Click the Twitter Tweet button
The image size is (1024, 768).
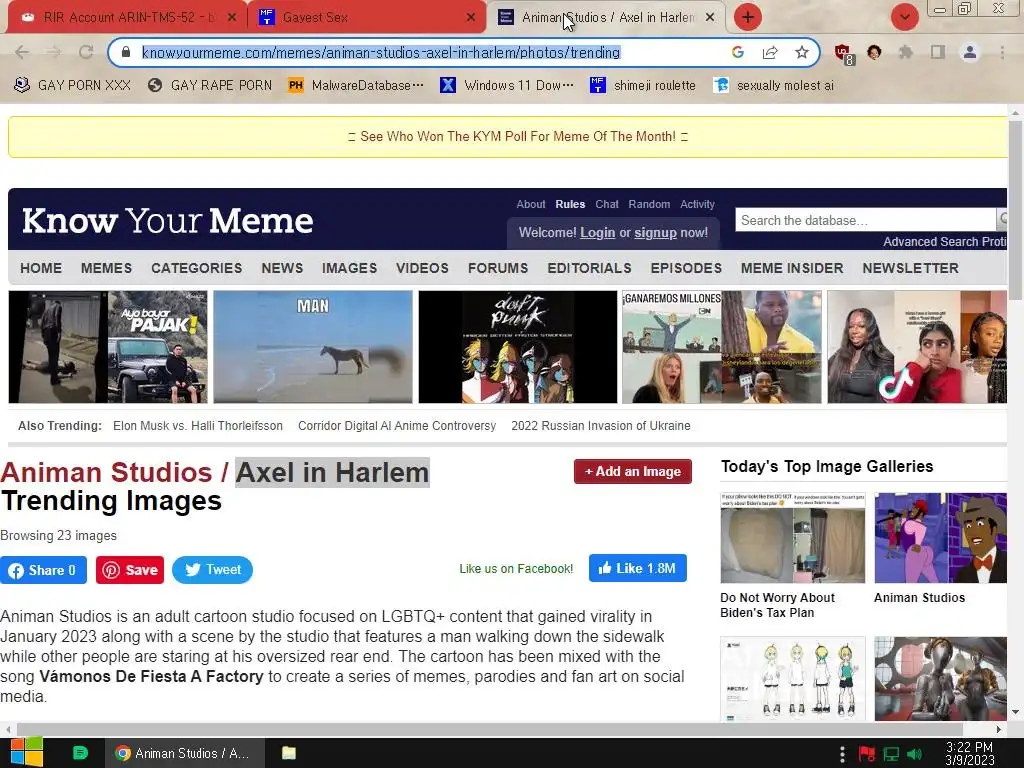pos(212,570)
